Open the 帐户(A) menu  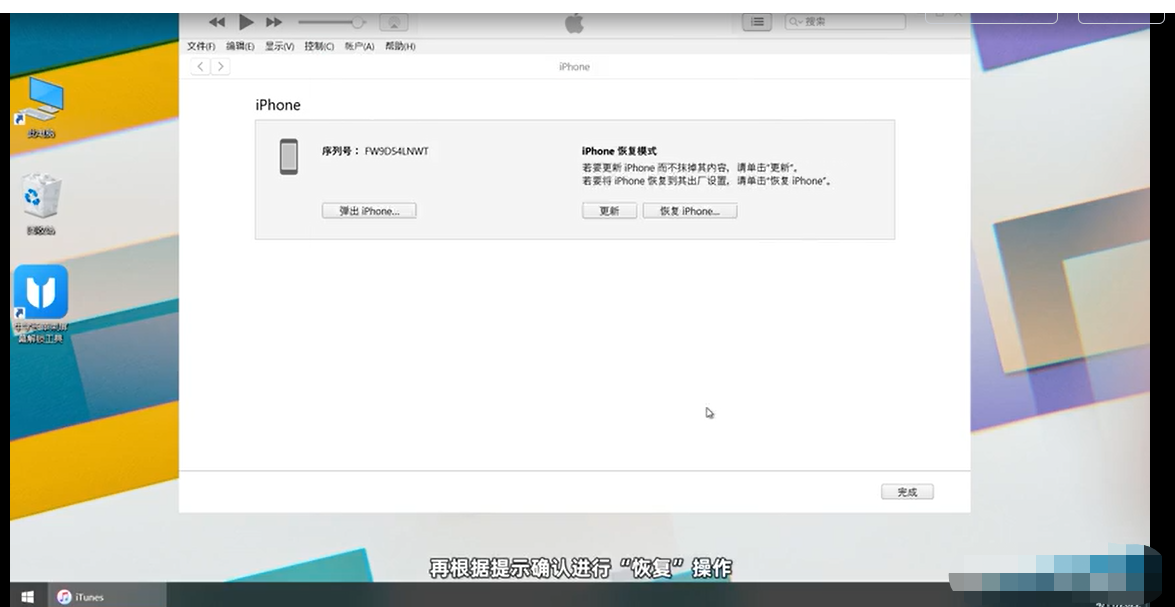pyautogui.click(x=360, y=46)
